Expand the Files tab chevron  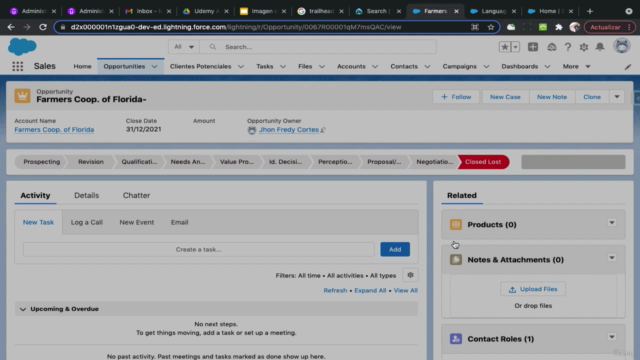click(322, 67)
